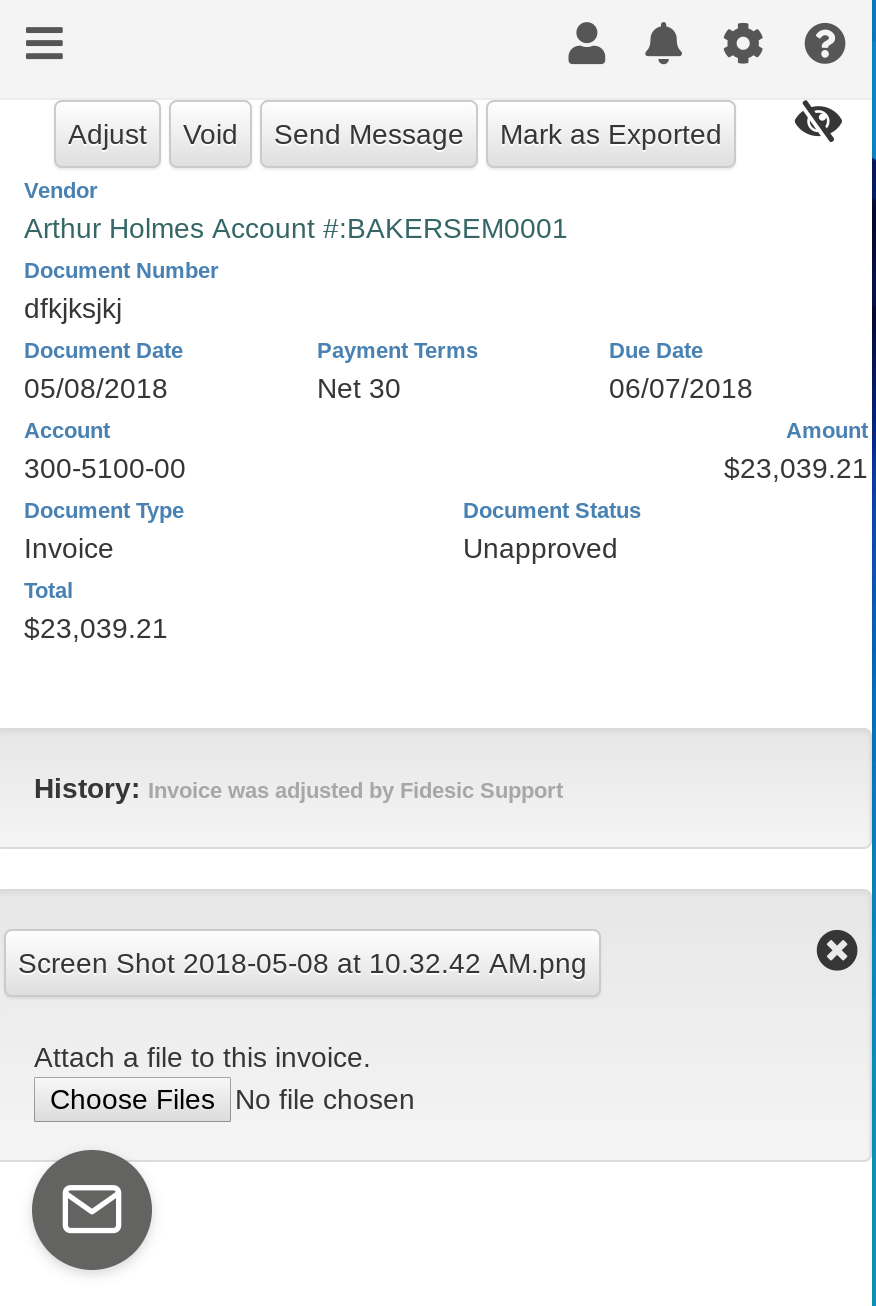Open the Arthur Holmes vendor link
Image resolution: width=876 pixels, height=1306 pixels.
(295, 229)
